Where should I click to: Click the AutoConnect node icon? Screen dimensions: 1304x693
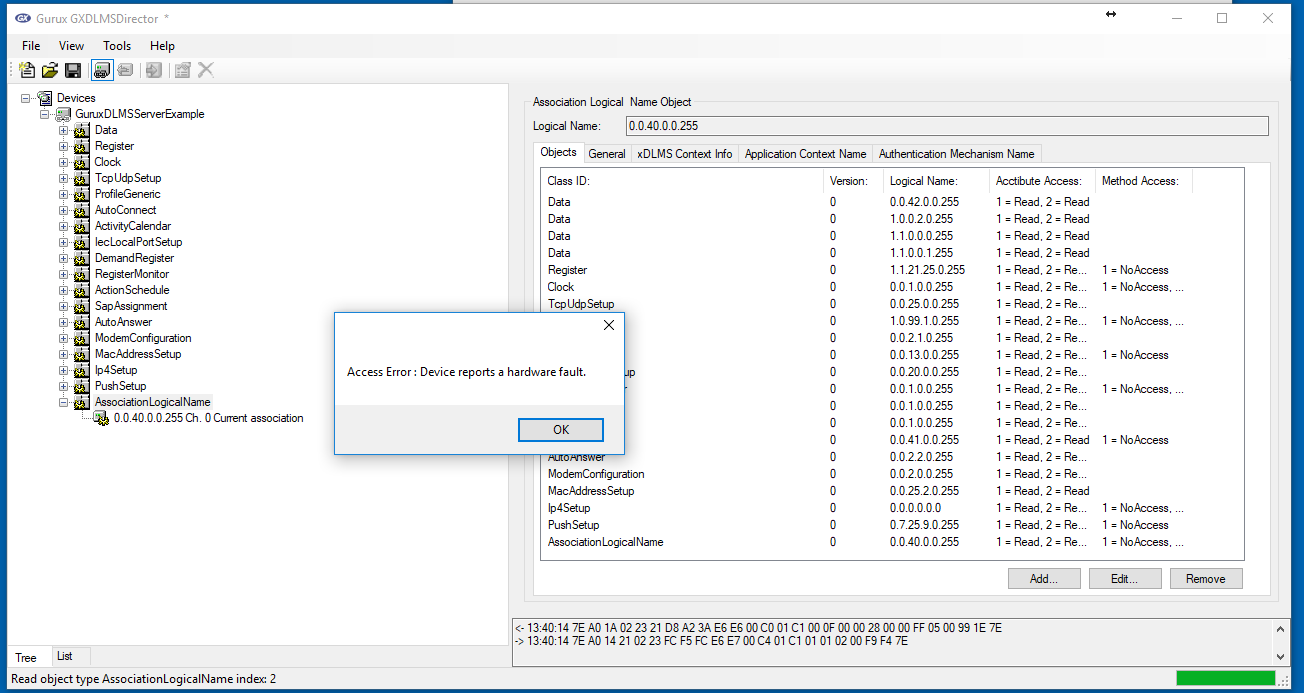(x=82, y=210)
